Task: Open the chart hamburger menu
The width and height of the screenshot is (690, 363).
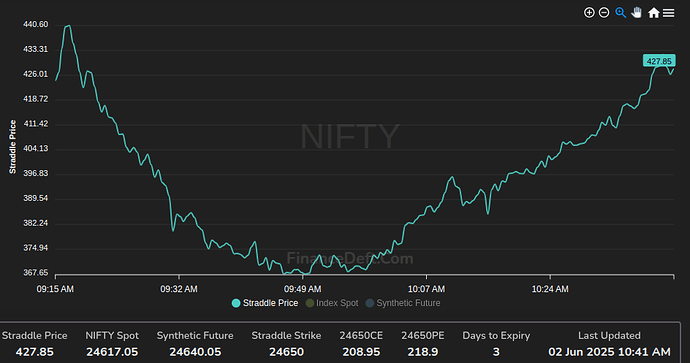Action: click(668, 13)
